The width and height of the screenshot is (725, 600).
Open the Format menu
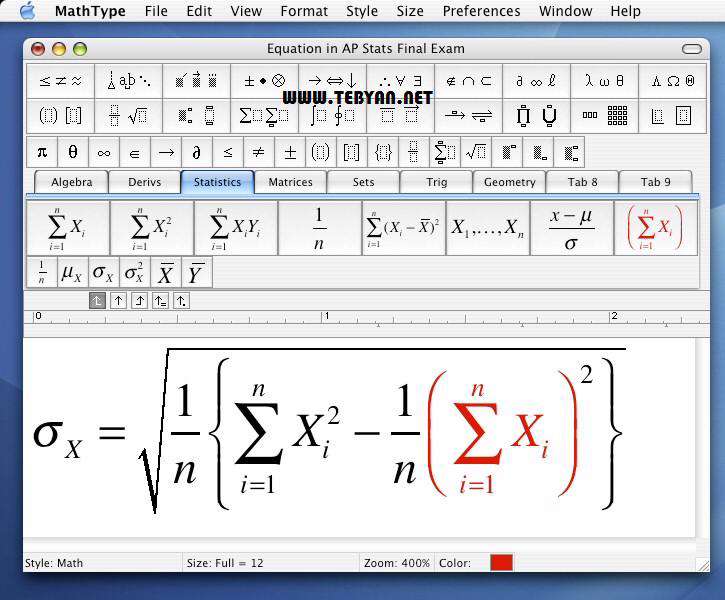tap(304, 11)
